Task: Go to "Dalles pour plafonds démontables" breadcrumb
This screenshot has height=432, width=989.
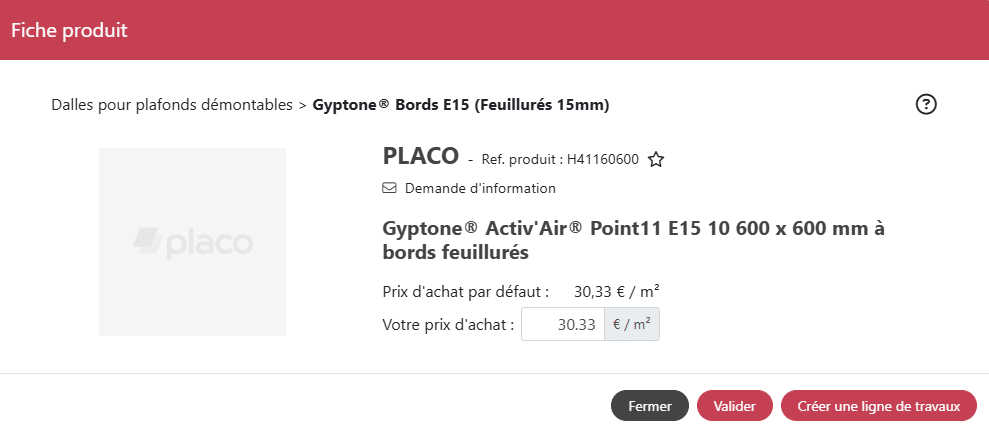Action: click(172, 104)
